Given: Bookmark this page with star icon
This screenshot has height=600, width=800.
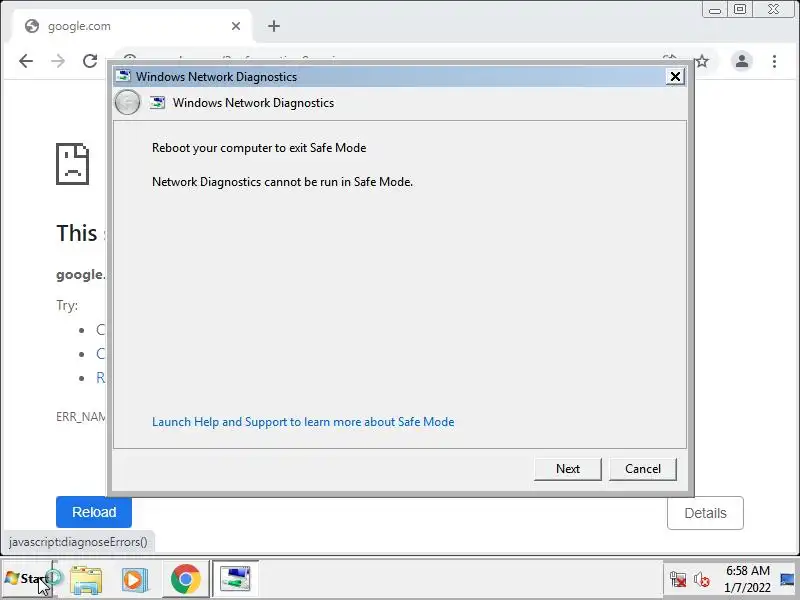Looking at the screenshot, I should pos(703,61).
